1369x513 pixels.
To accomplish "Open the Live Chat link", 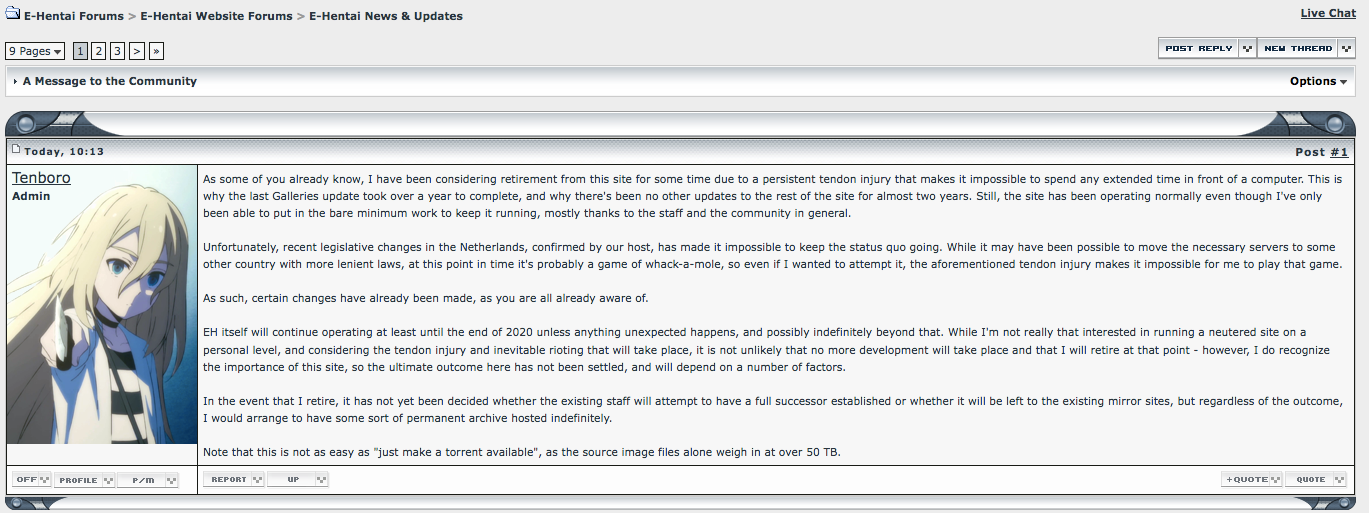I will tap(1328, 14).
